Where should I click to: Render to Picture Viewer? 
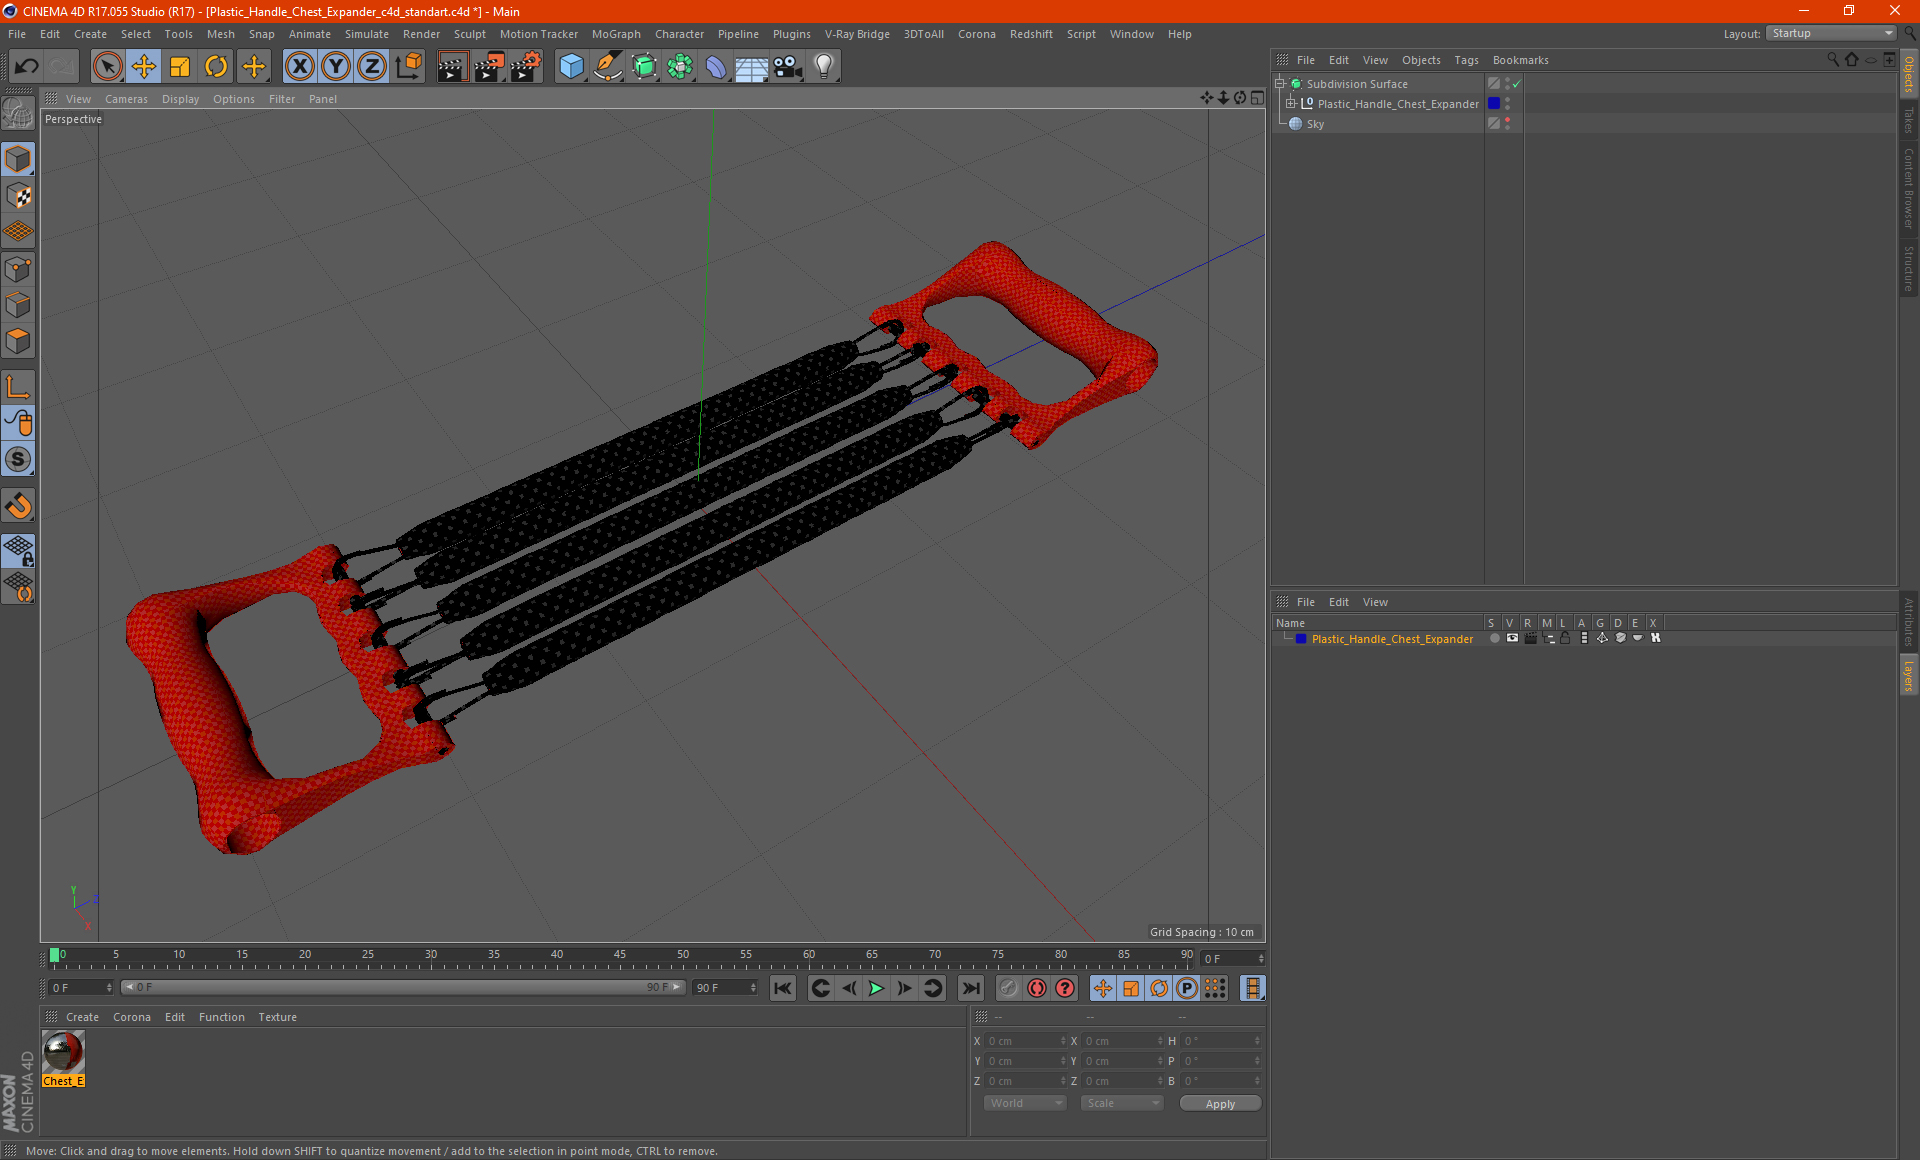click(x=489, y=67)
